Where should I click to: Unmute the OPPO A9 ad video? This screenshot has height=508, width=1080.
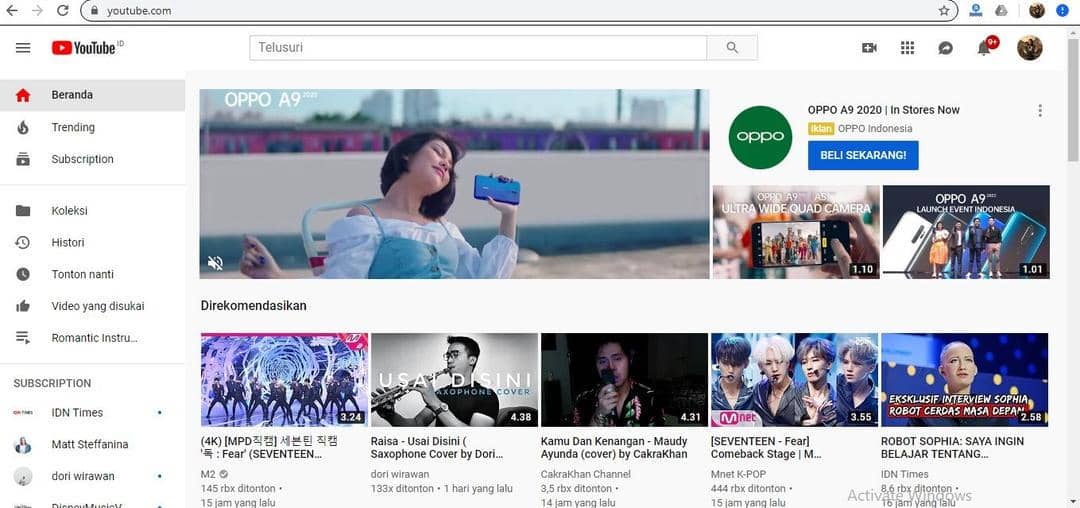point(215,263)
